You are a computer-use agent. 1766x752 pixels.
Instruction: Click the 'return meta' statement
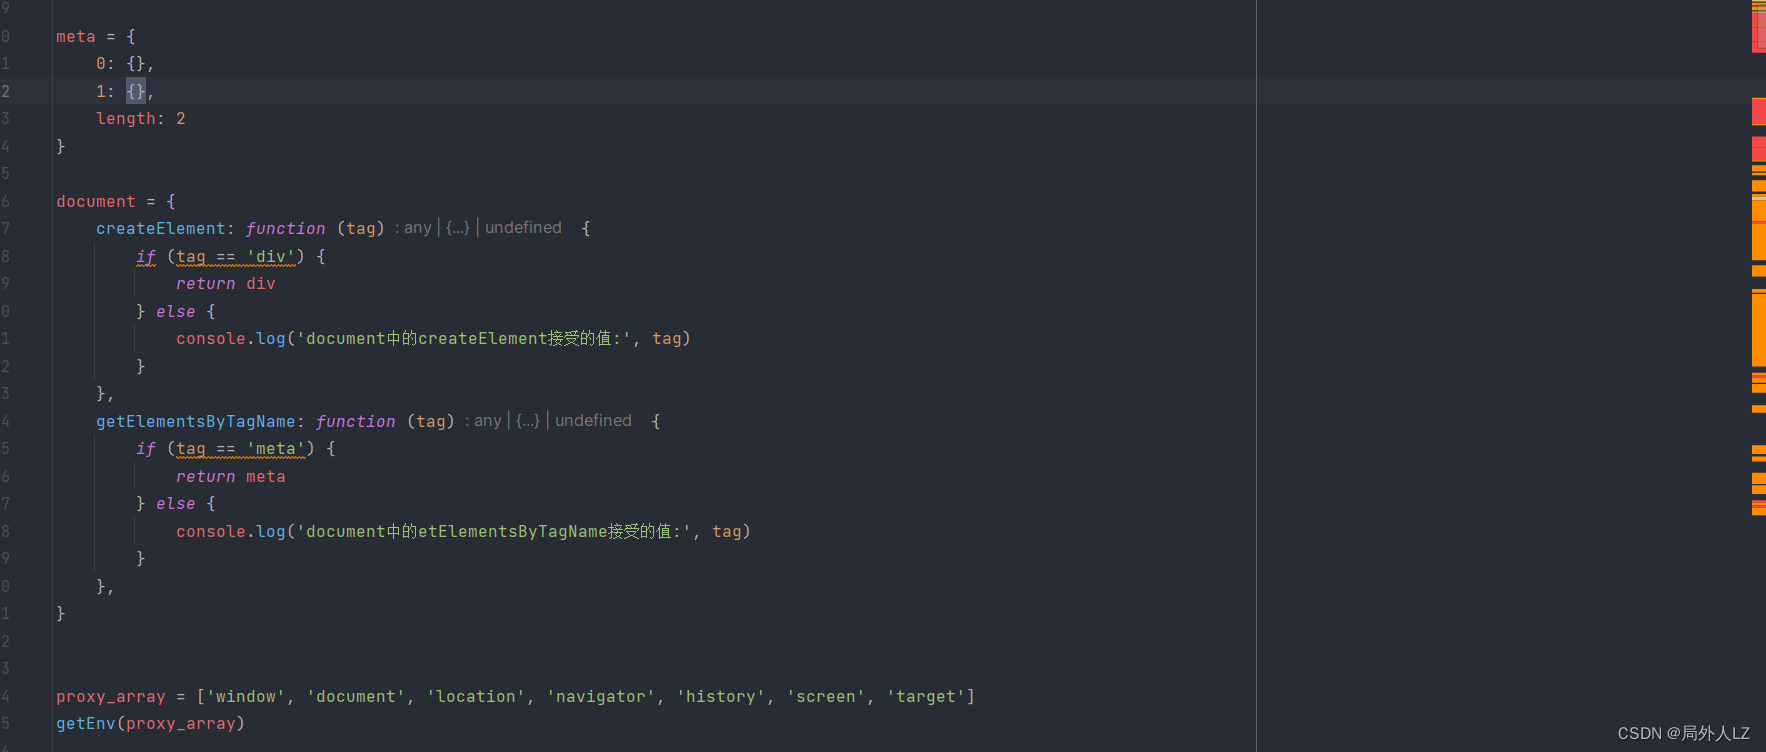click(231, 477)
